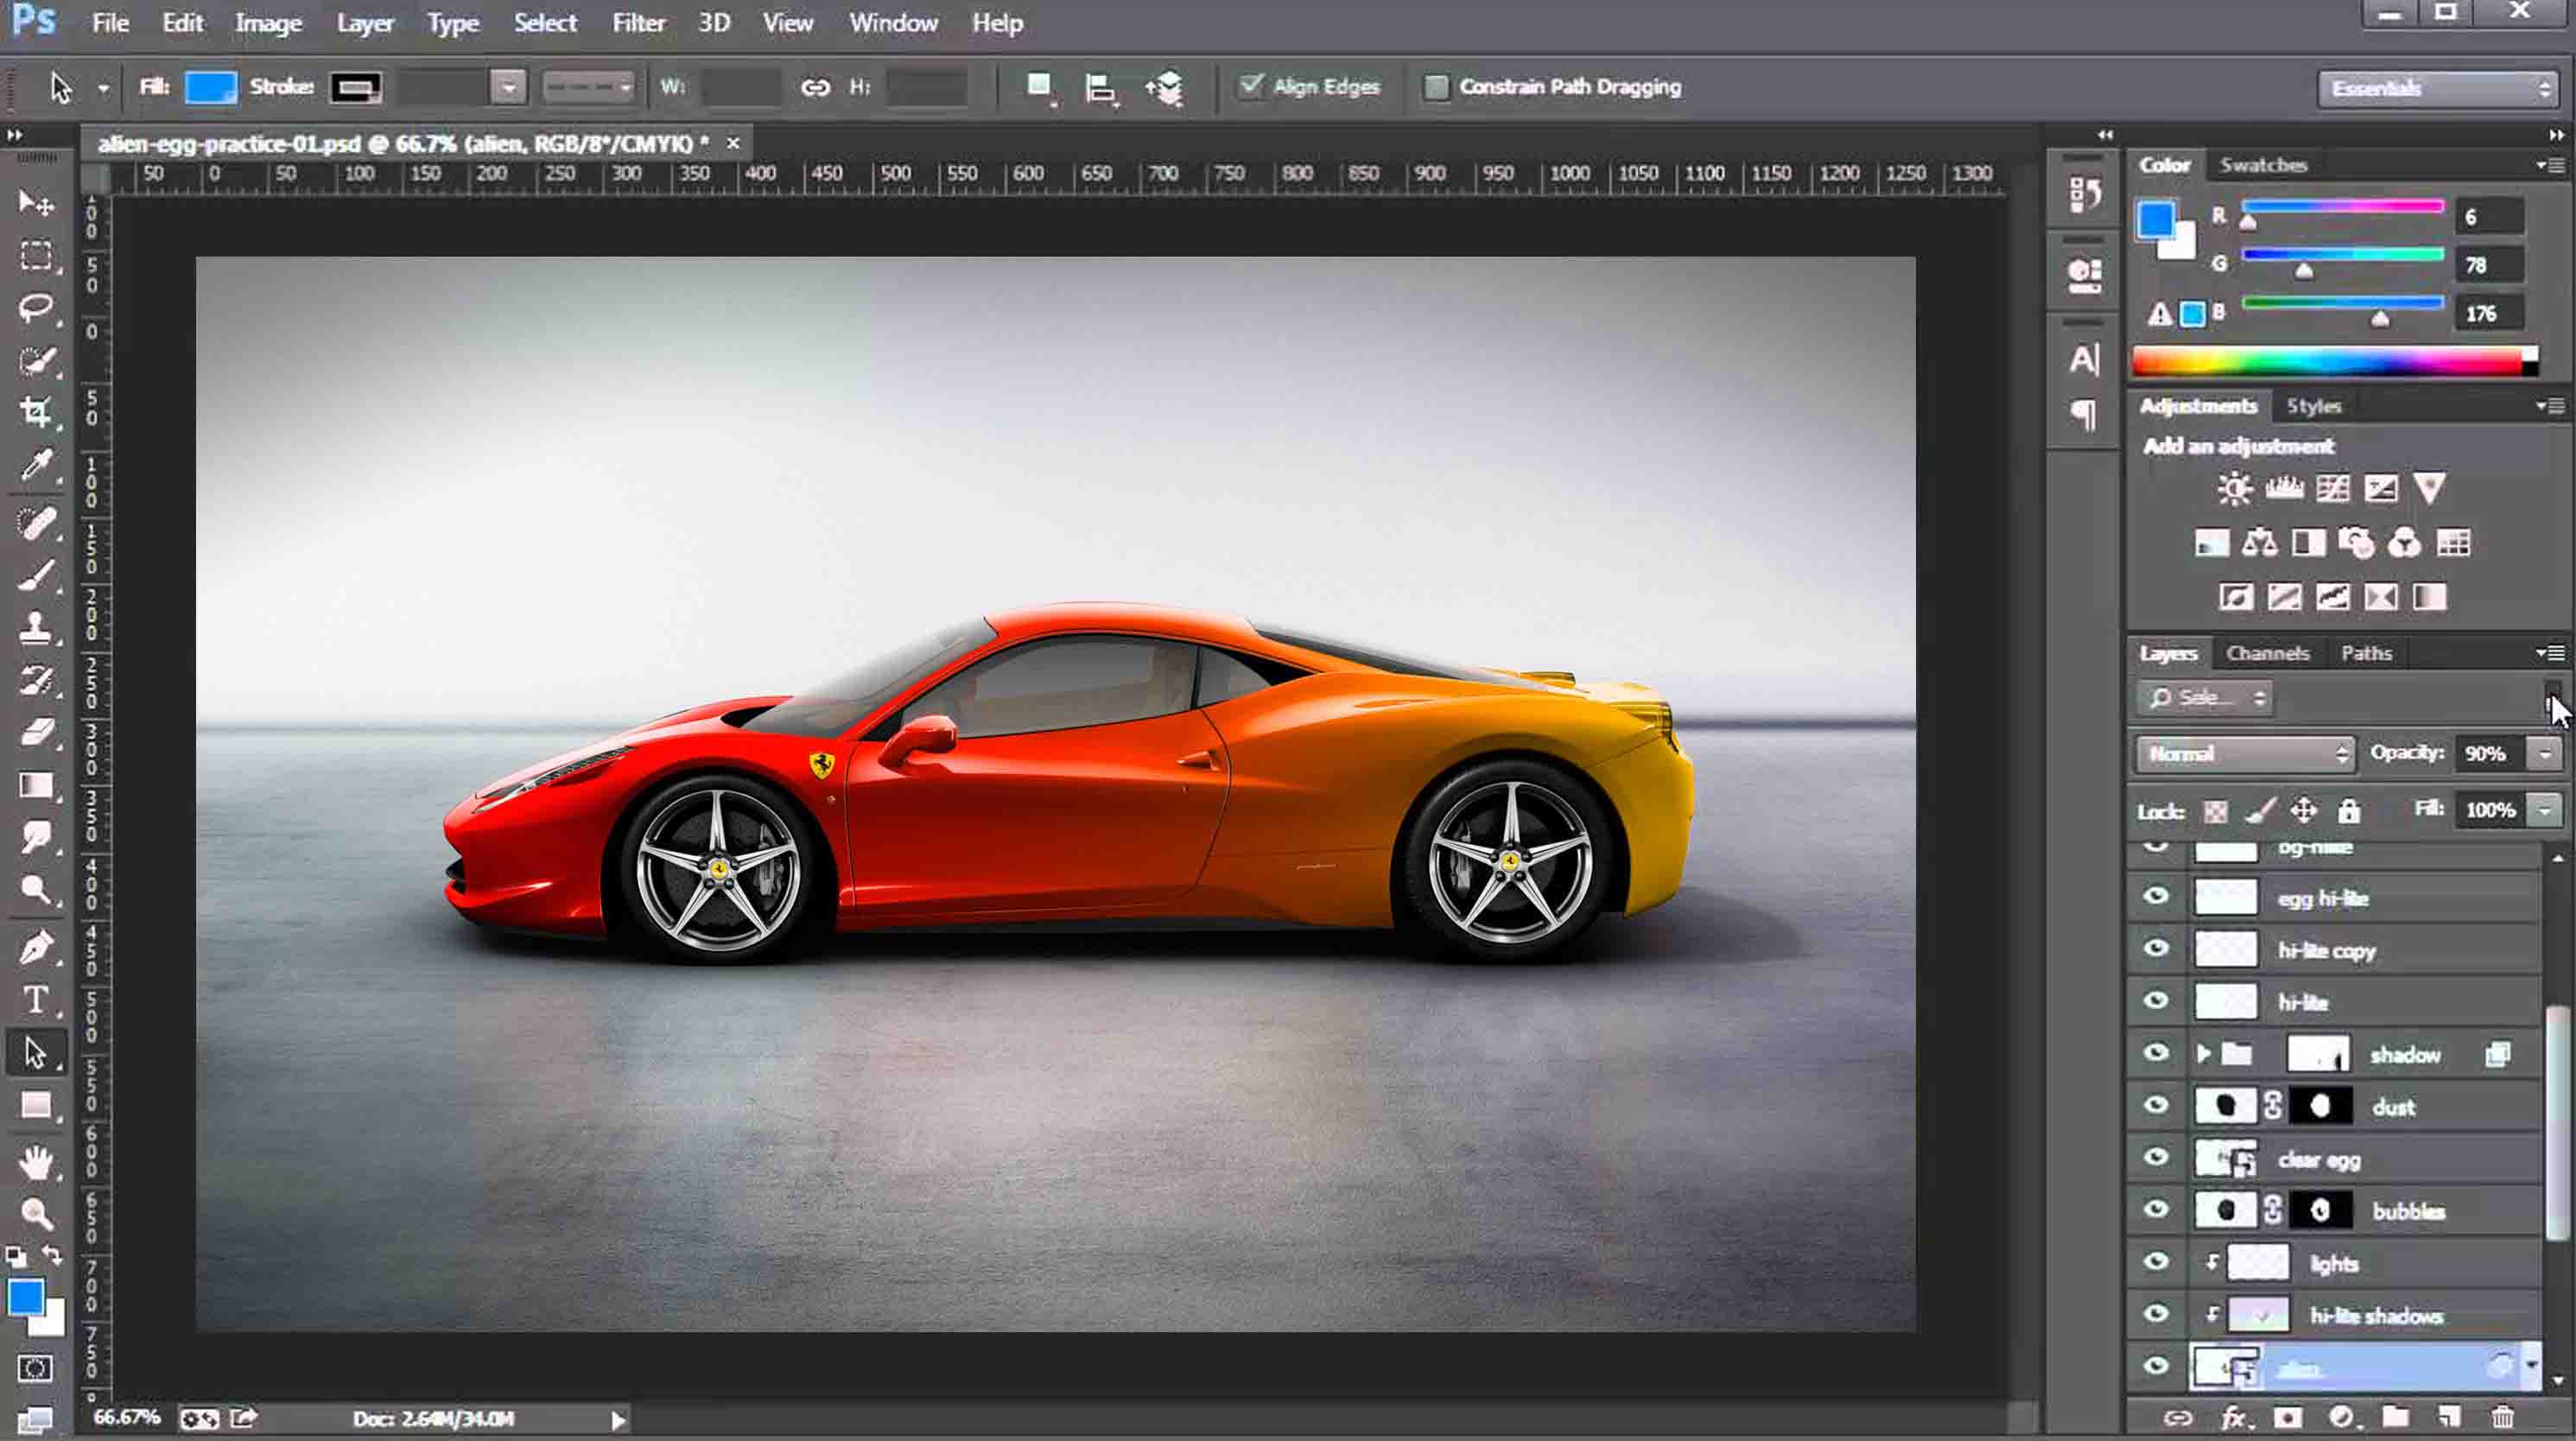Switch to the Channels tab

click(2267, 652)
